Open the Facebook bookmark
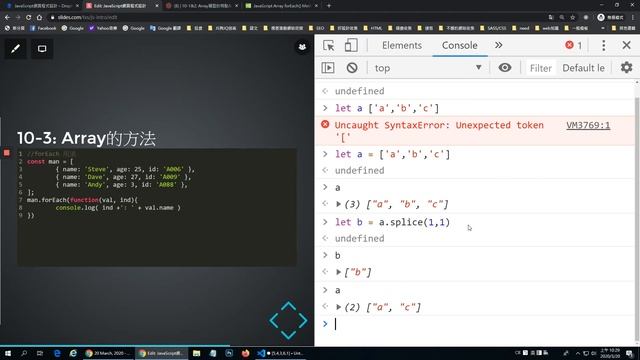The width and height of the screenshot is (640, 360). pyautogui.click(x=42, y=28)
